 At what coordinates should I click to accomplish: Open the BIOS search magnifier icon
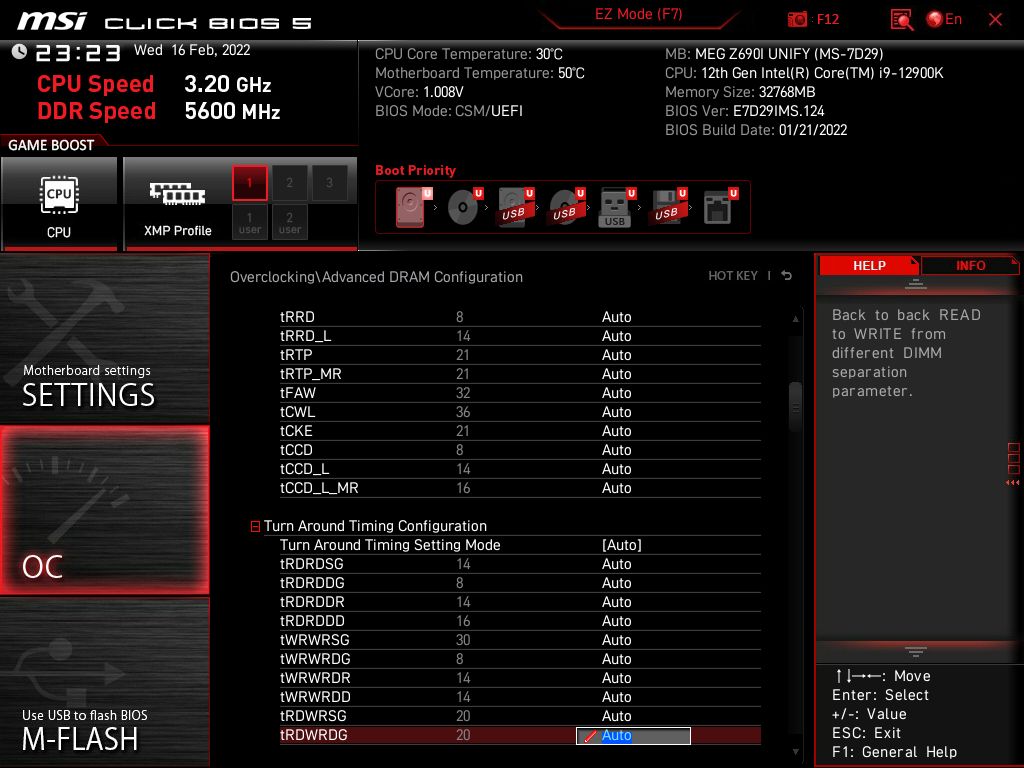pyautogui.click(x=902, y=20)
